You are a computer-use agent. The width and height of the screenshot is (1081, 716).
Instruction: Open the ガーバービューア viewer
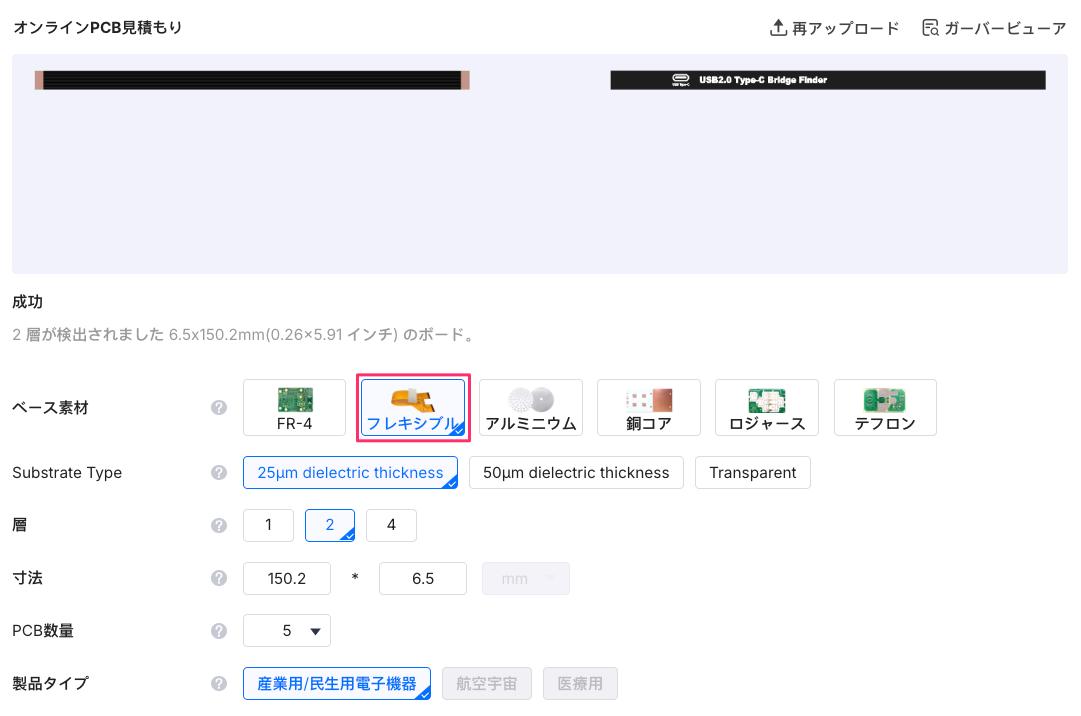[x=993, y=28]
